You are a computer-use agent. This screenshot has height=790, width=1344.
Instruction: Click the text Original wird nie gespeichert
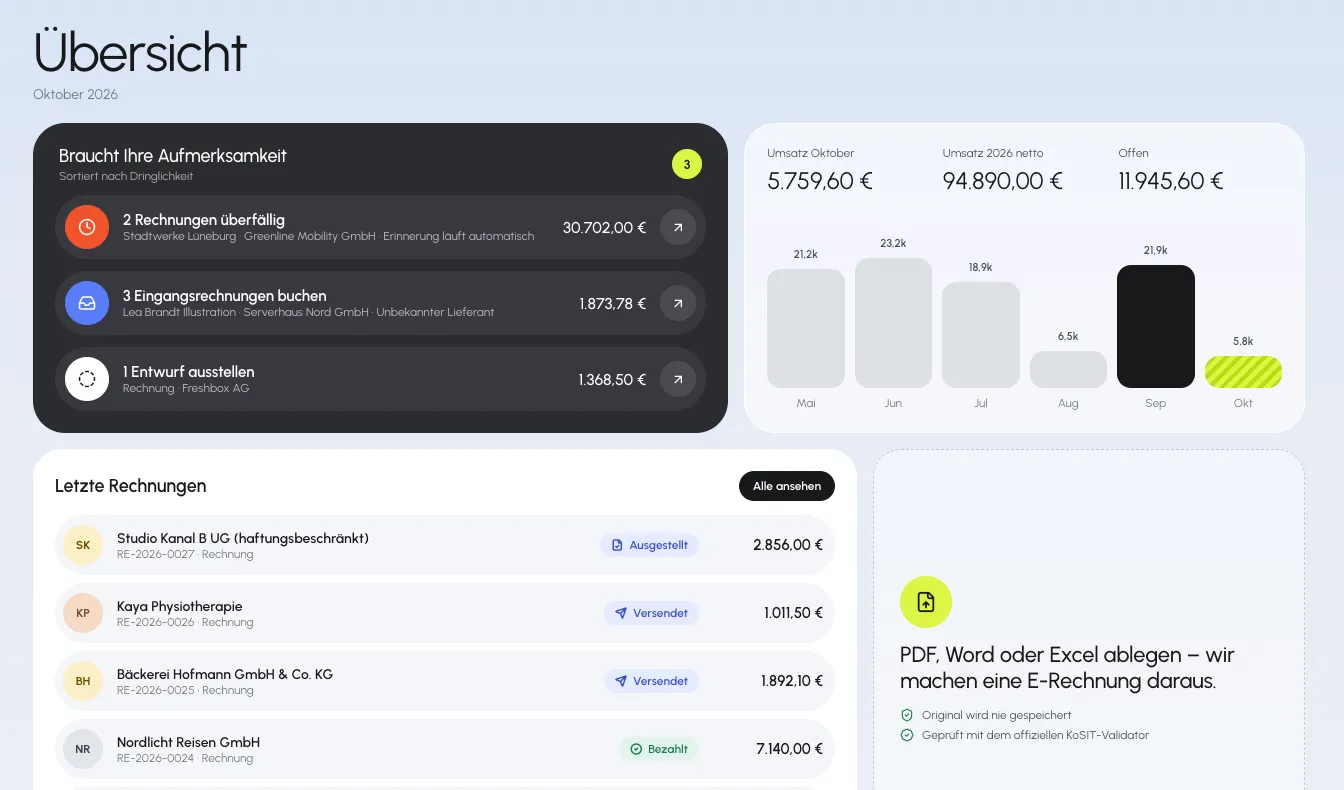996,715
